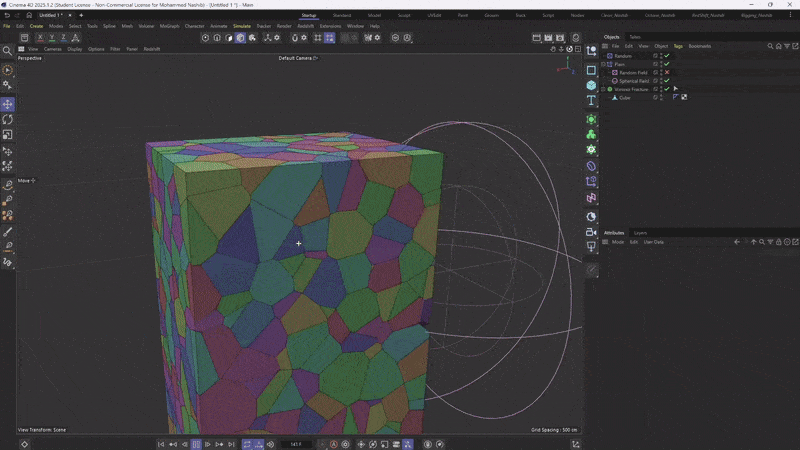Select the Scale tool in left toolbar
This screenshot has height=450, width=800.
[x=8, y=135]
